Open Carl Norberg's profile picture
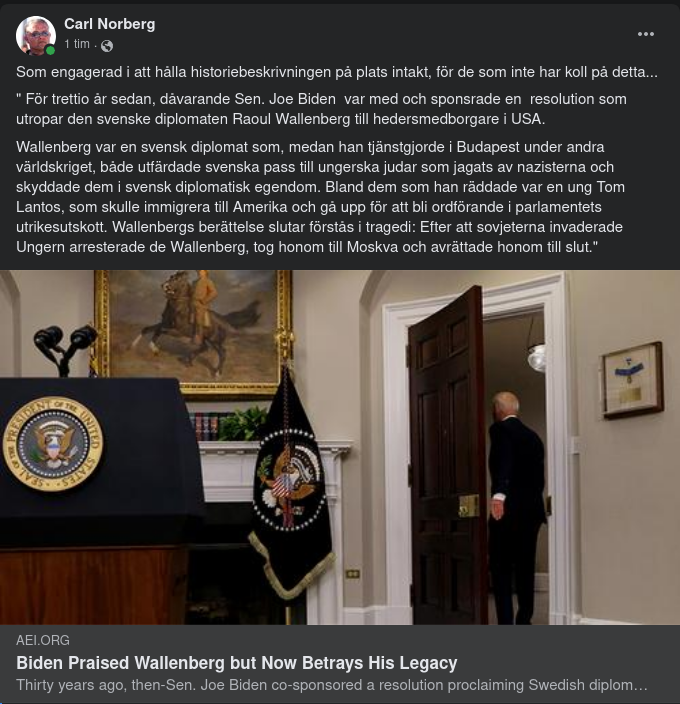The width and height of the screenshot is (680, 704). (36, 35)
